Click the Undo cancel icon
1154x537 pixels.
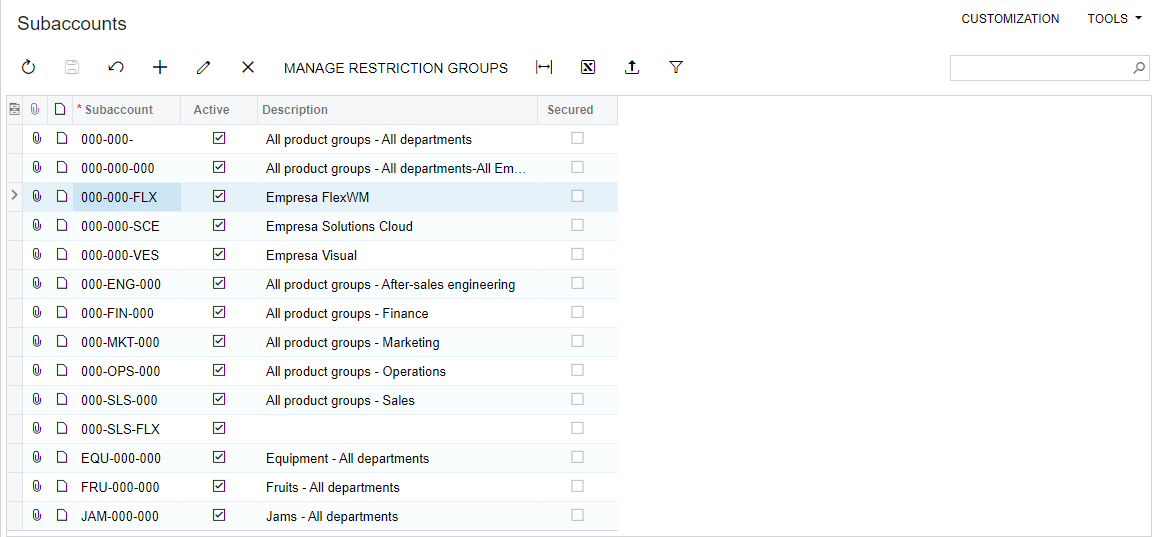116,68
